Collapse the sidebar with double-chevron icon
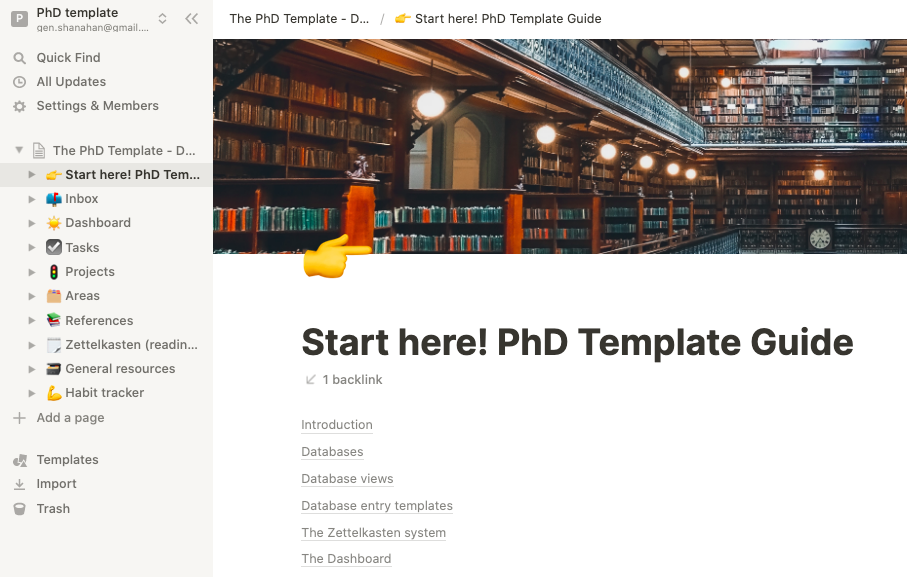This screenshot has width=907, height=577. click(x=191, y=19)
